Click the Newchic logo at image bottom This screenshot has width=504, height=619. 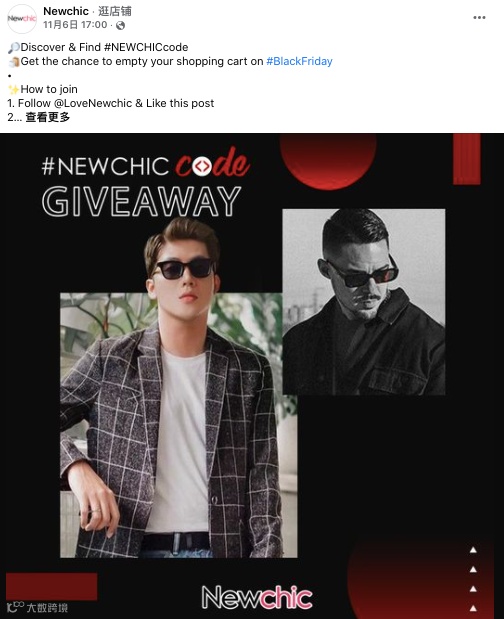(x=257, y=598)
